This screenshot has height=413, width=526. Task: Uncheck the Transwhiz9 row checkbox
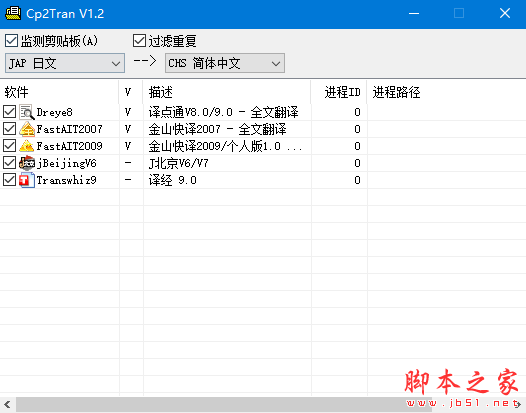click(9, 180)
